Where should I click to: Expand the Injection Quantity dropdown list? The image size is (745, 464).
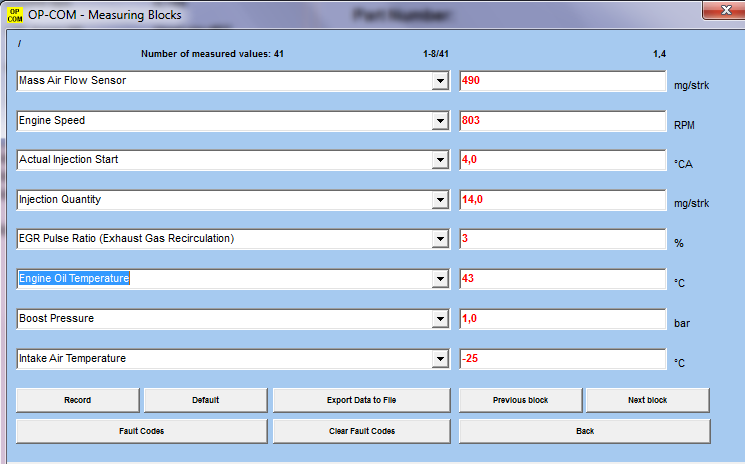pyautogui.click(x=440, y=200)
